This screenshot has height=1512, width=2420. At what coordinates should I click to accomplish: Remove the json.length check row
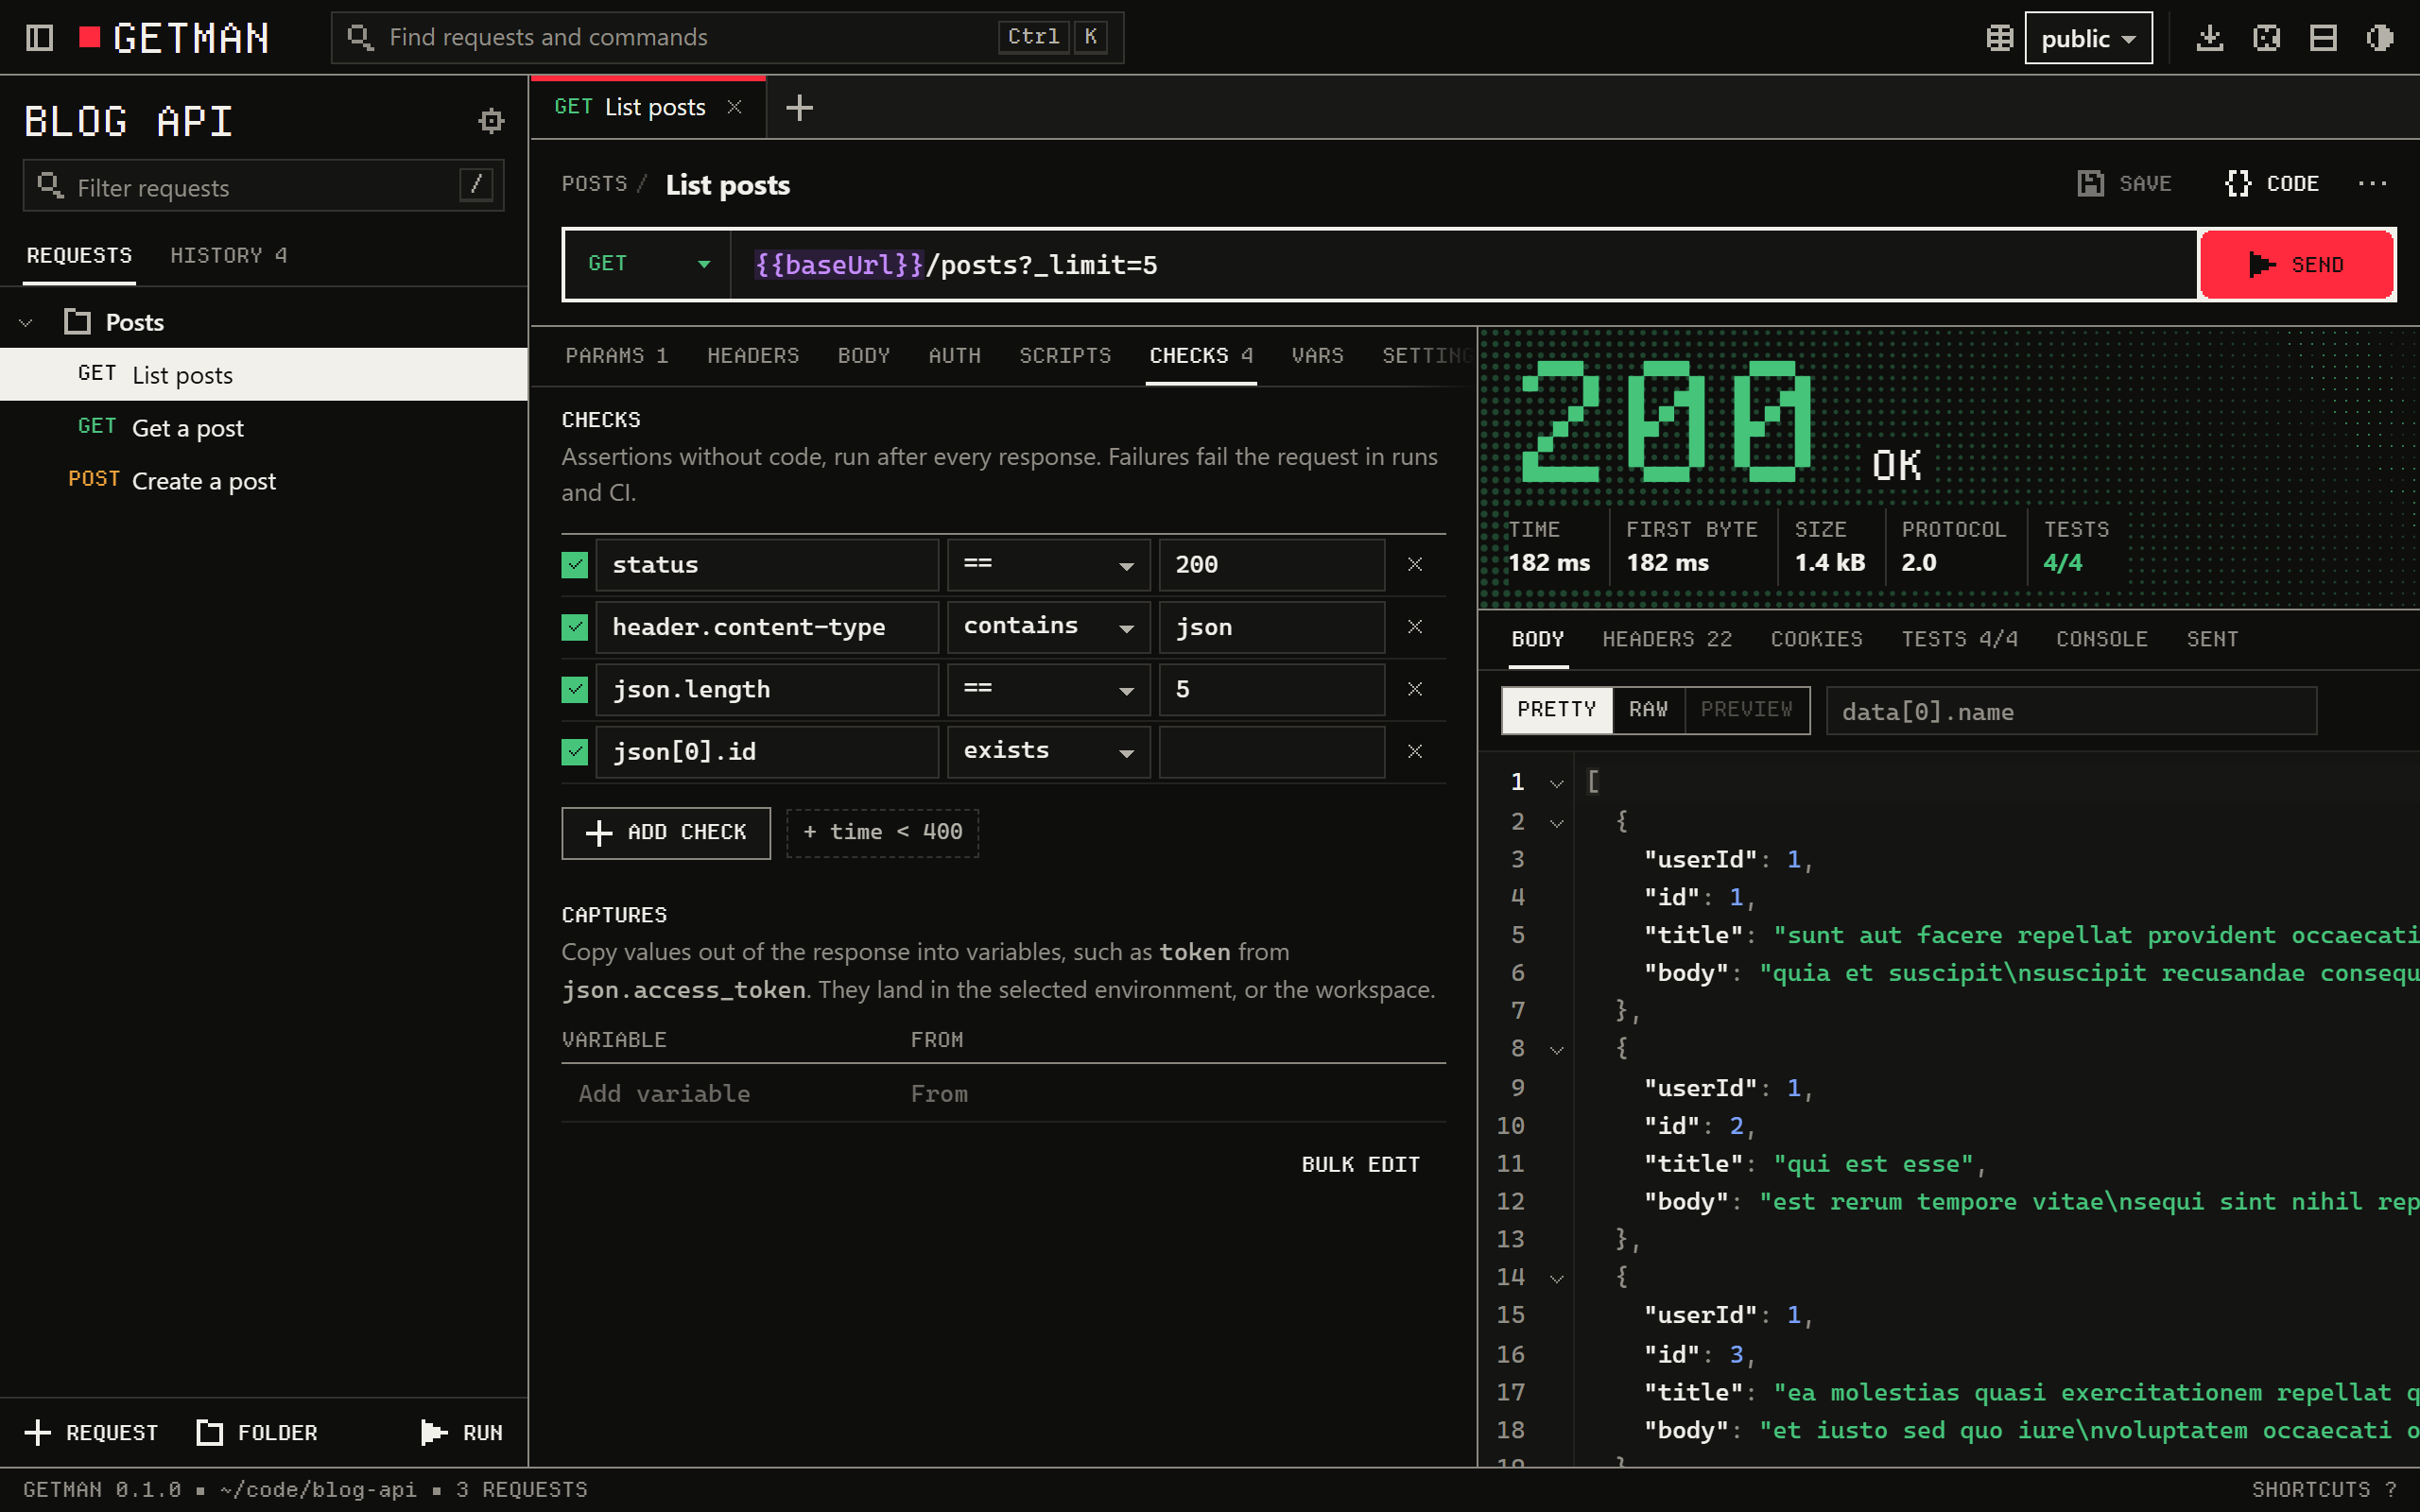click(1415, 689)
